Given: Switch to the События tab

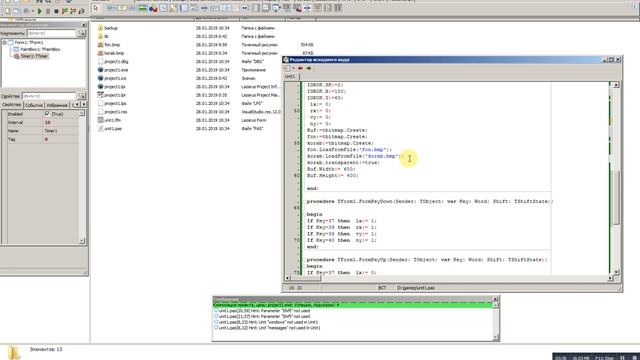Looking at the screenshot, I should coord(33,105).
